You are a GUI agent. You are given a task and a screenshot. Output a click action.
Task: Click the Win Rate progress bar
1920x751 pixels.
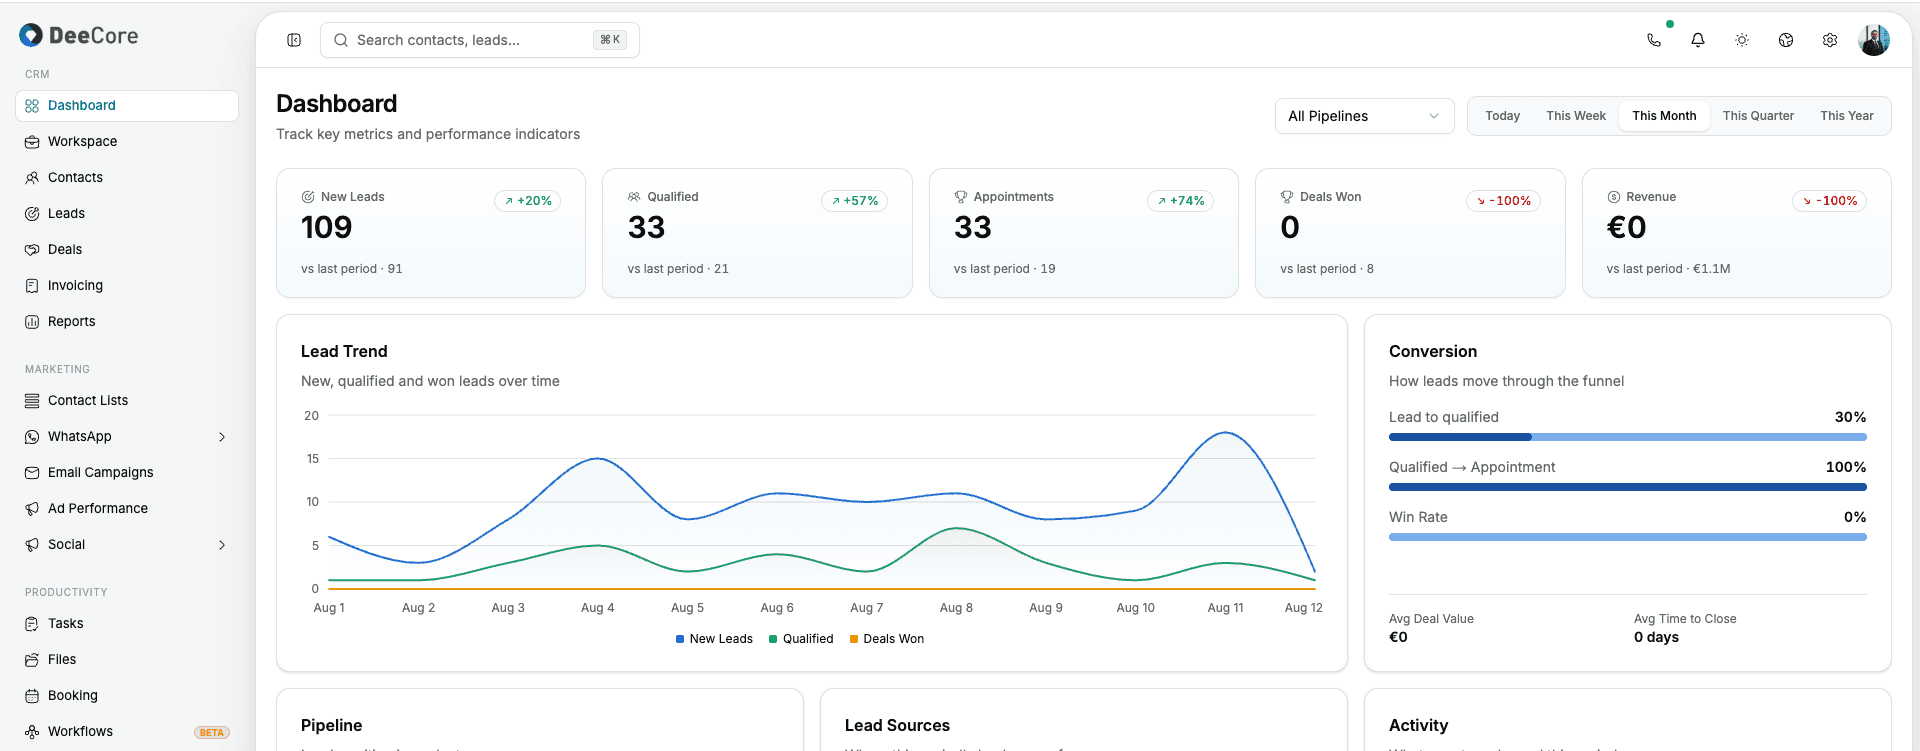pyautogui.click(x=1627, y=537)
